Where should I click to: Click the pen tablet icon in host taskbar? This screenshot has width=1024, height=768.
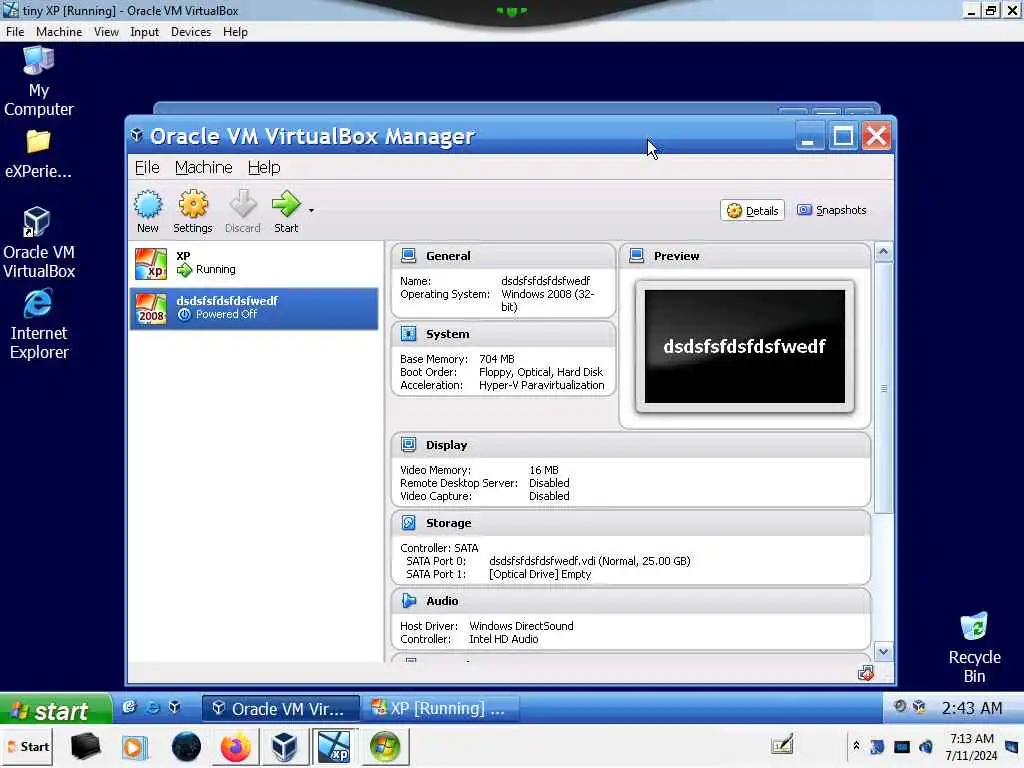782,745
